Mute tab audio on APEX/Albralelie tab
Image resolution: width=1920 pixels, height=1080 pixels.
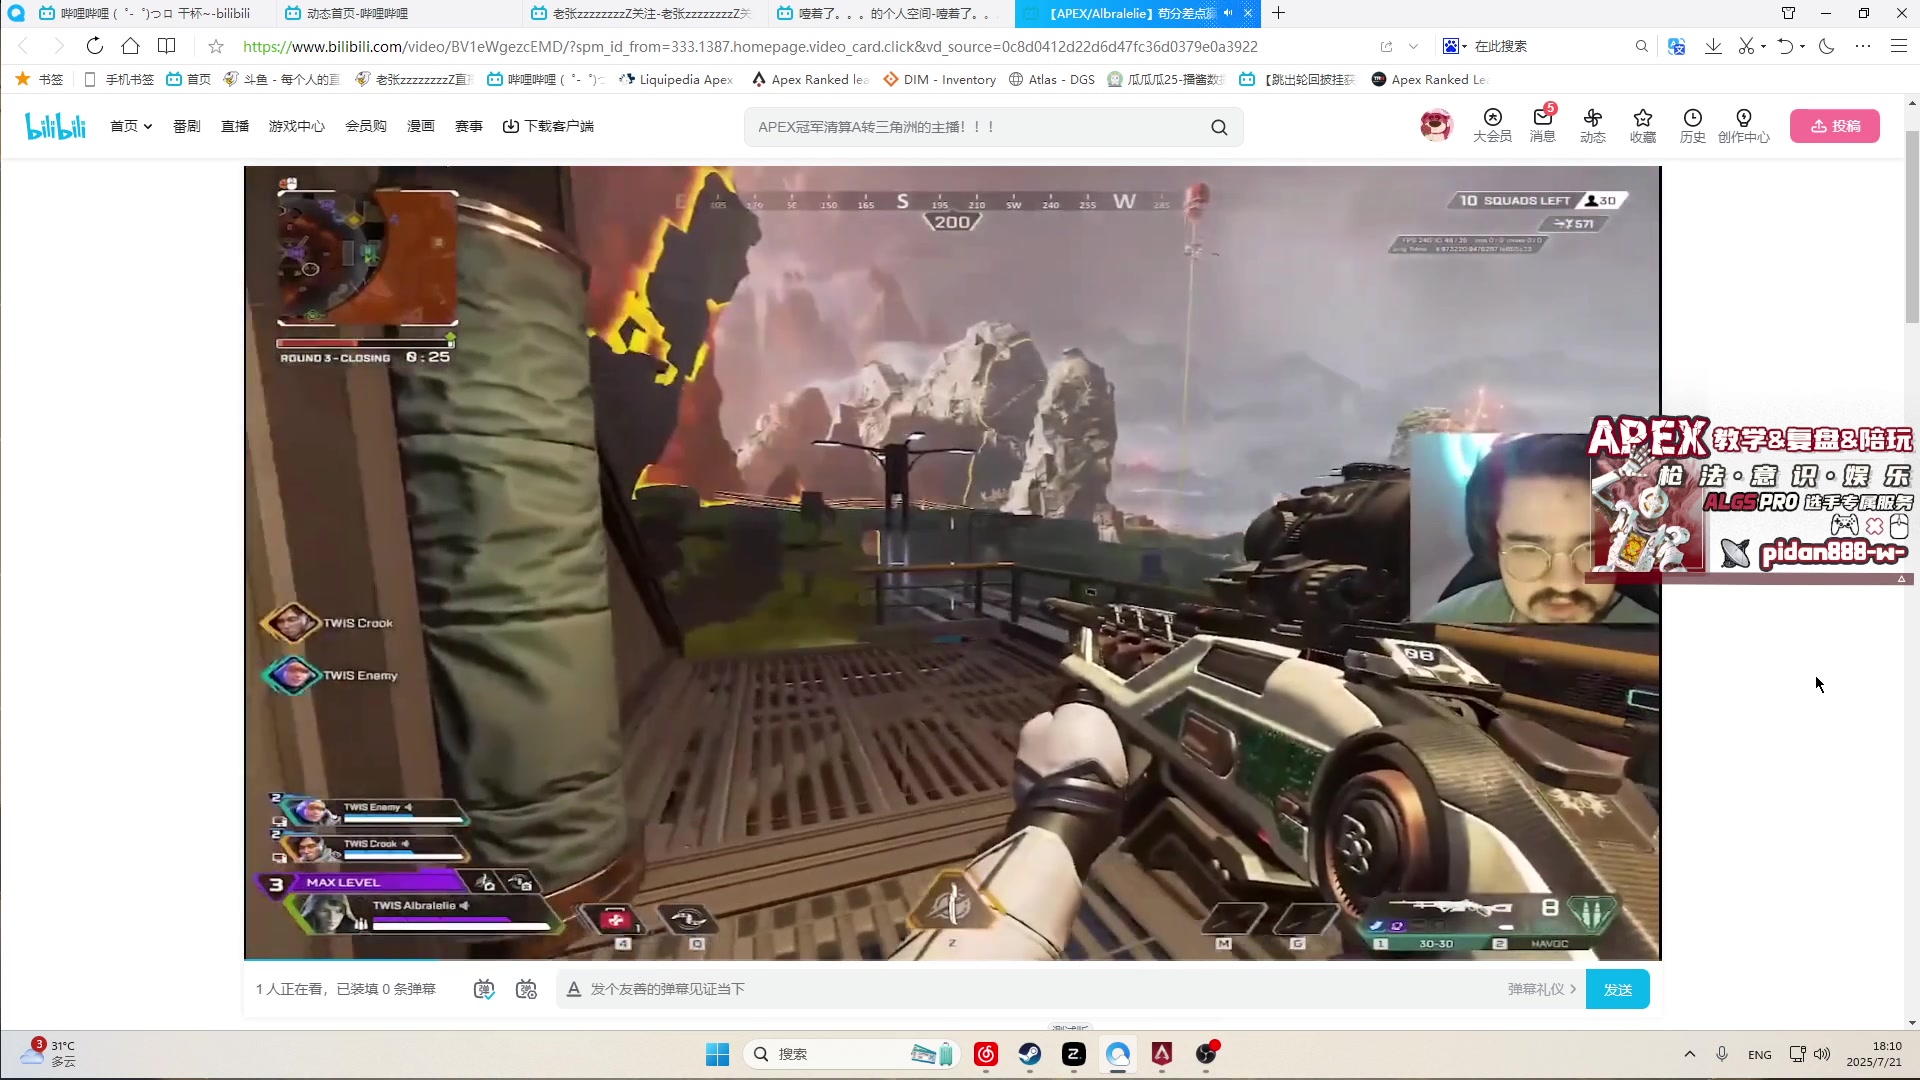[1228, 13]
